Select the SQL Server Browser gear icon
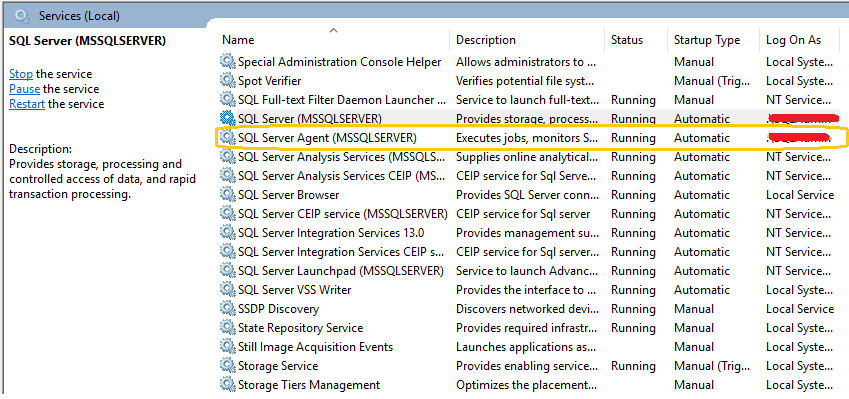Image resolution: width=849 pixels, height=399 pixels. tap(227, 195)
